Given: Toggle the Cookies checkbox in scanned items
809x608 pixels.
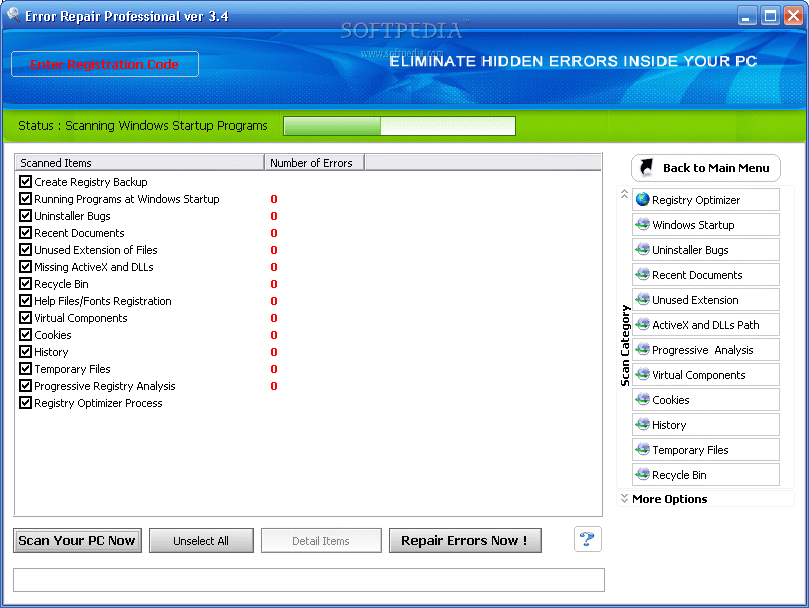Looking at the screenshot, I should coord(25,334).
